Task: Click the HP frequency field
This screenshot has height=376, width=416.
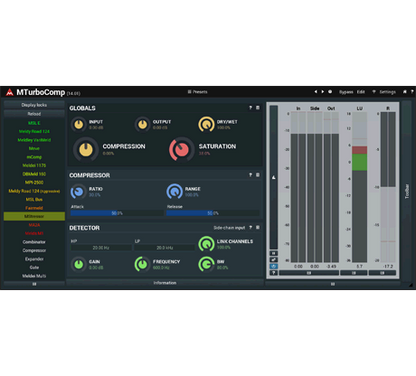Action: [x=101, y=248]
